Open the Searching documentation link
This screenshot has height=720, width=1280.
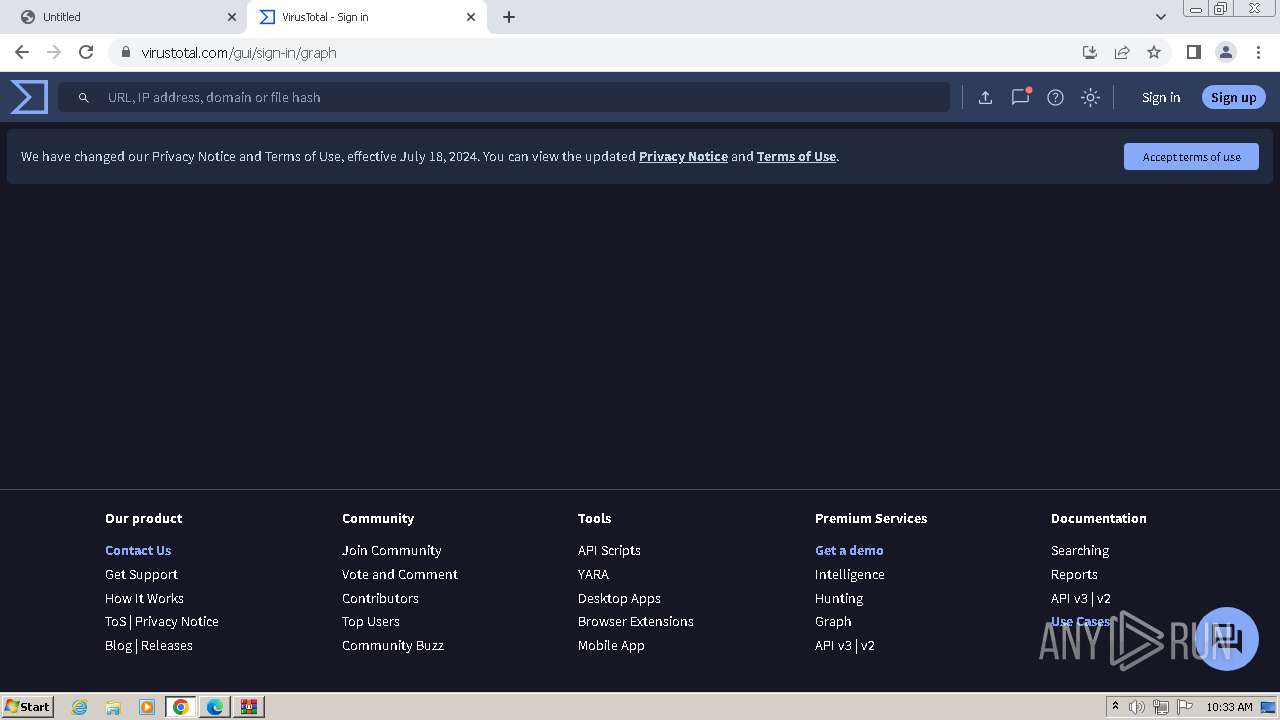(1080, 550)
